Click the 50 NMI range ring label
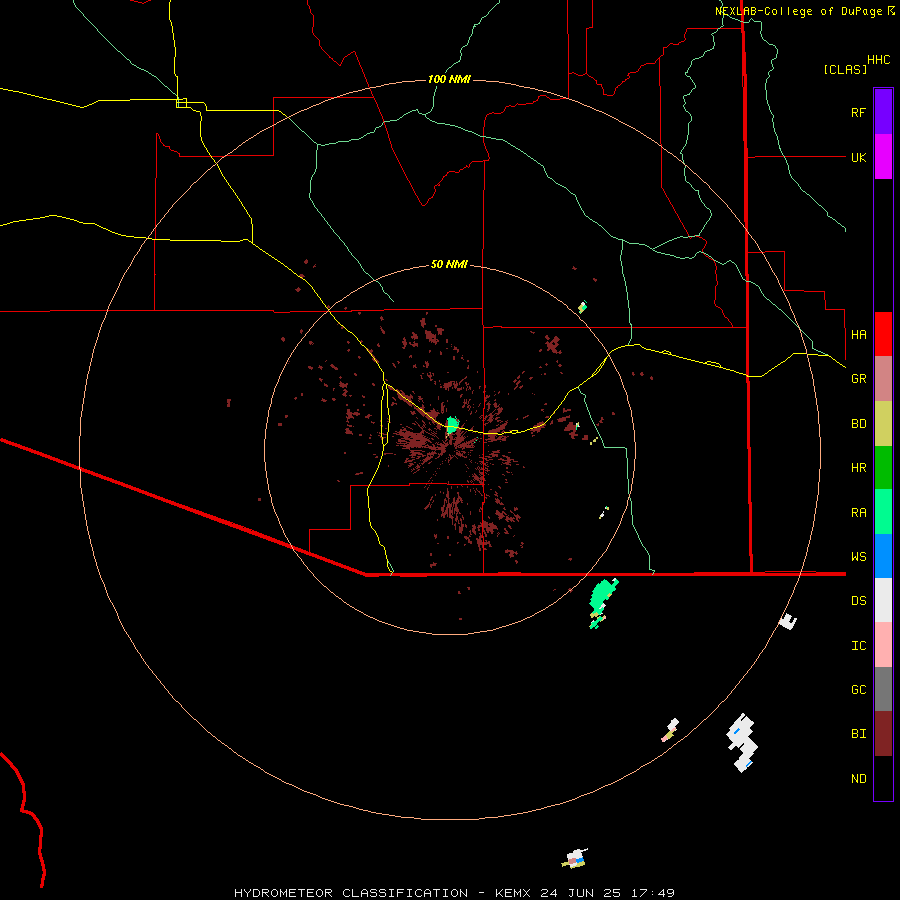 point(449,264)
